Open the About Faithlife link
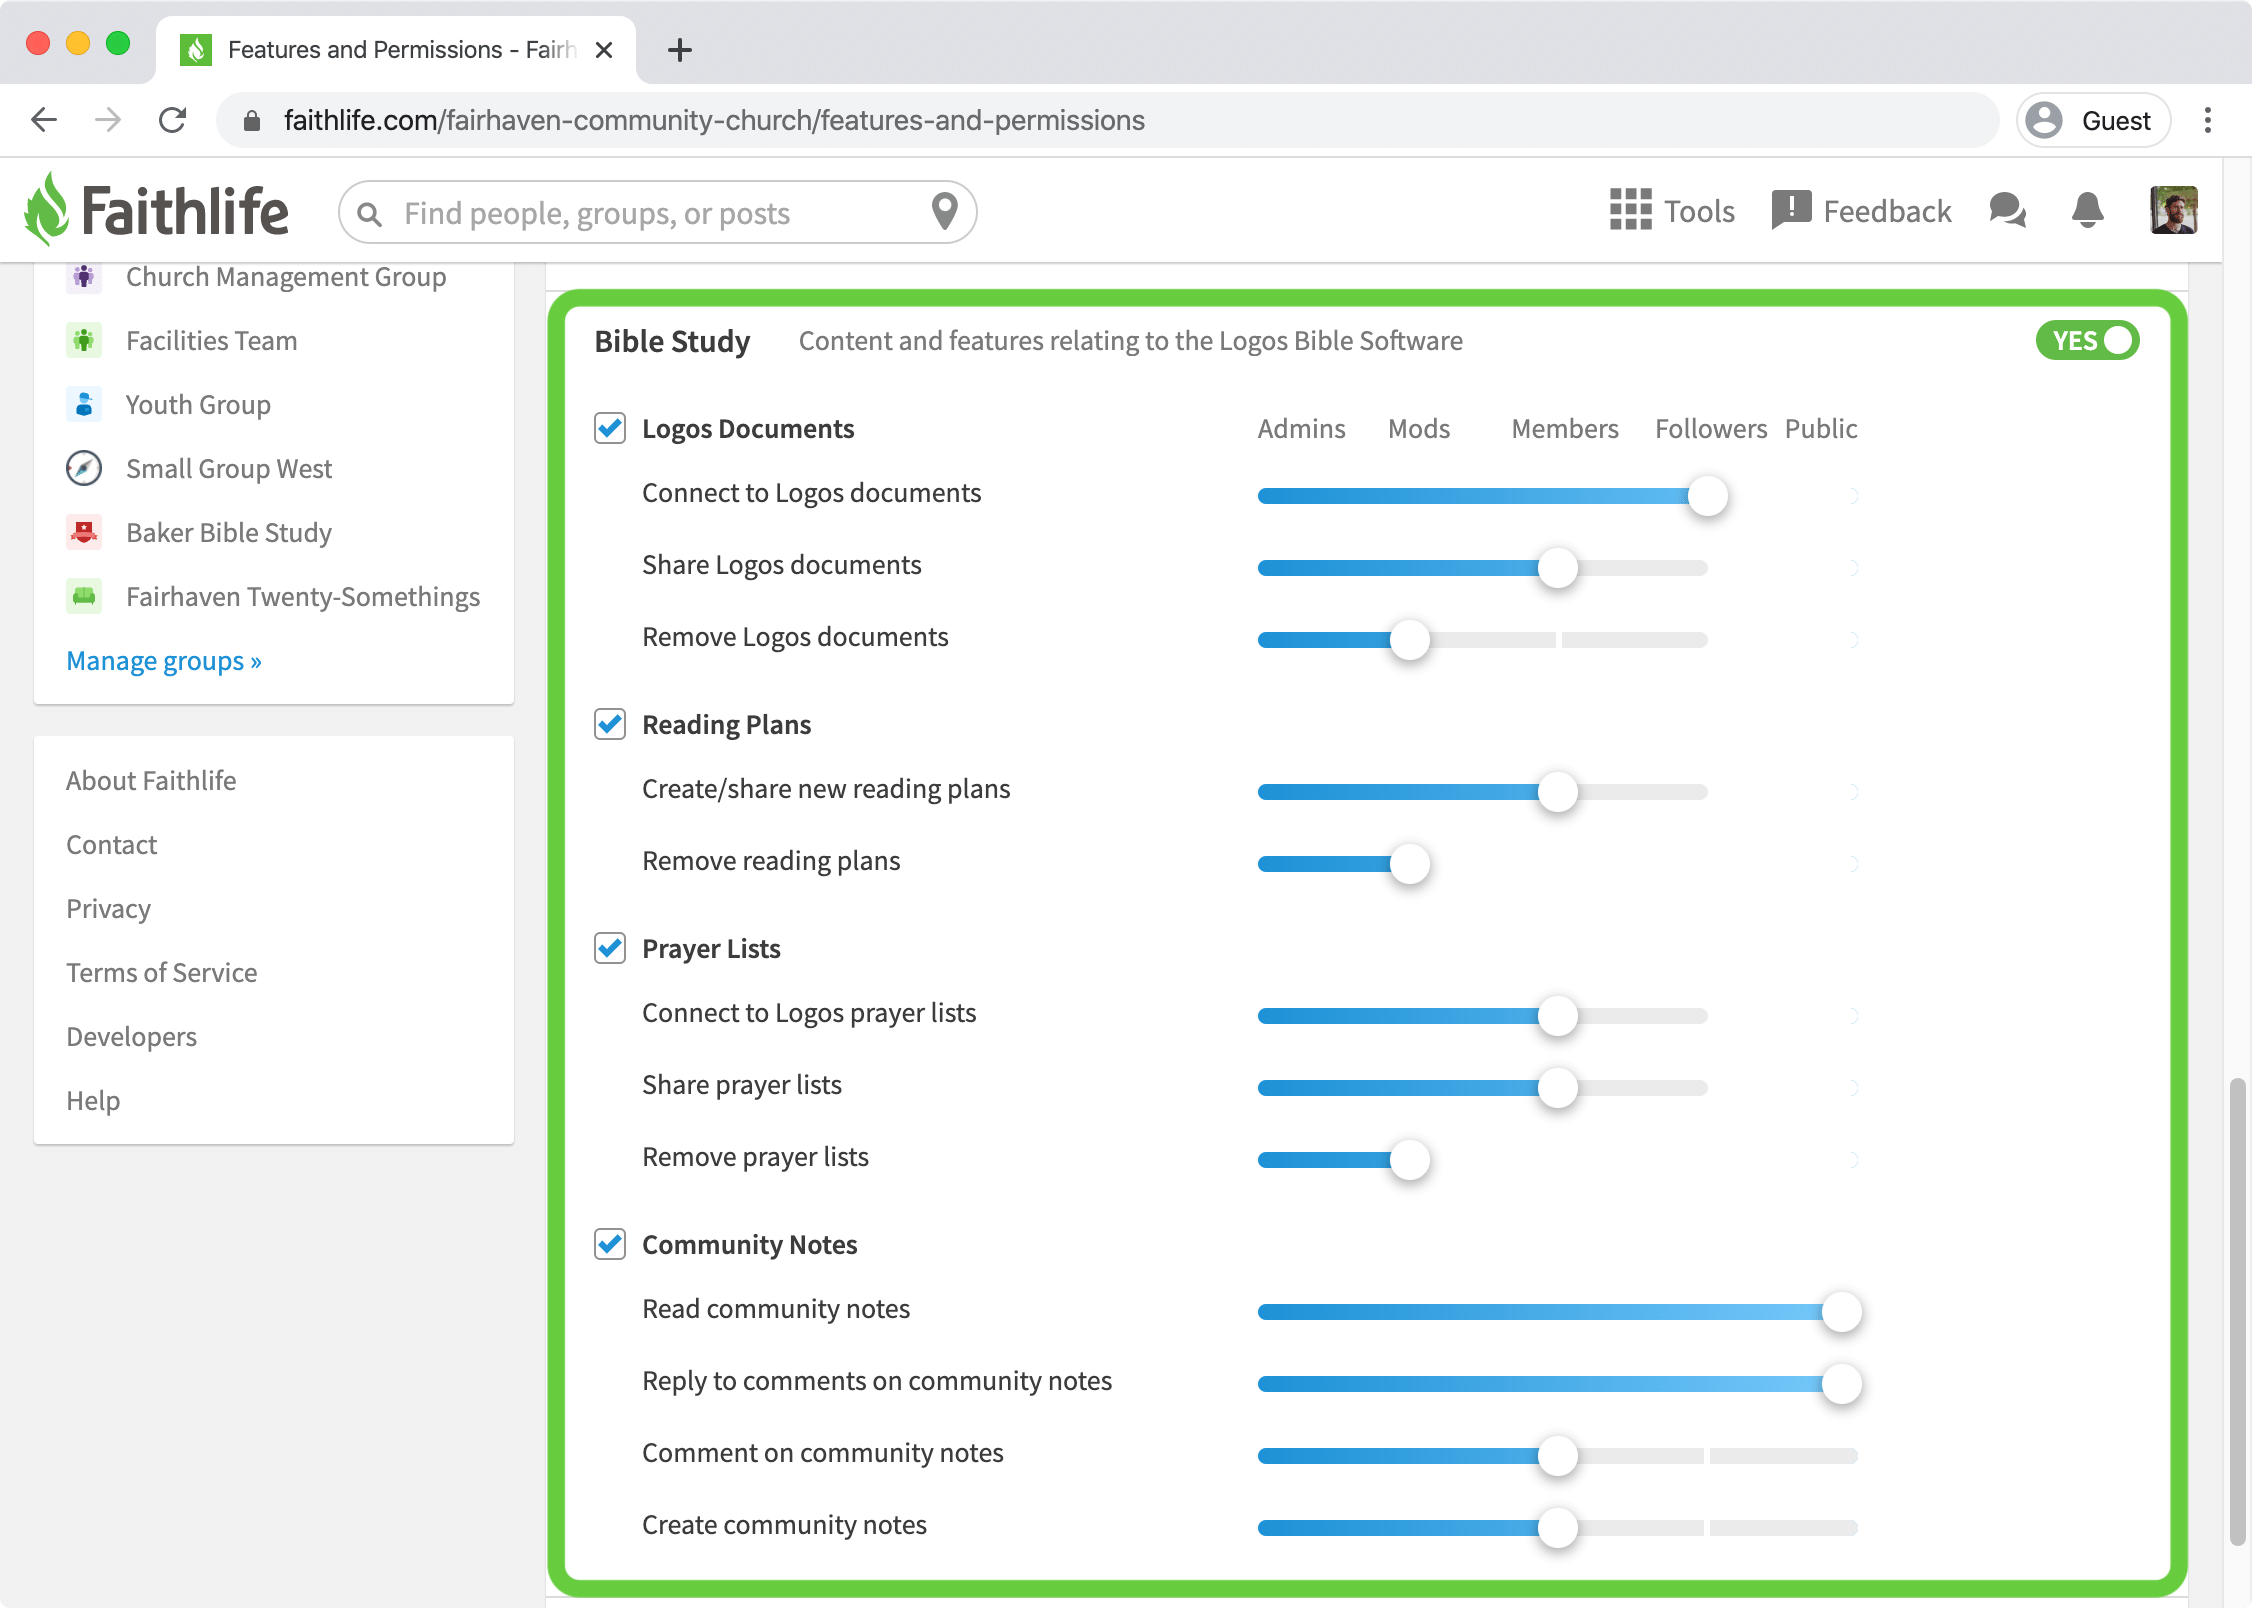 coord(151,780)
